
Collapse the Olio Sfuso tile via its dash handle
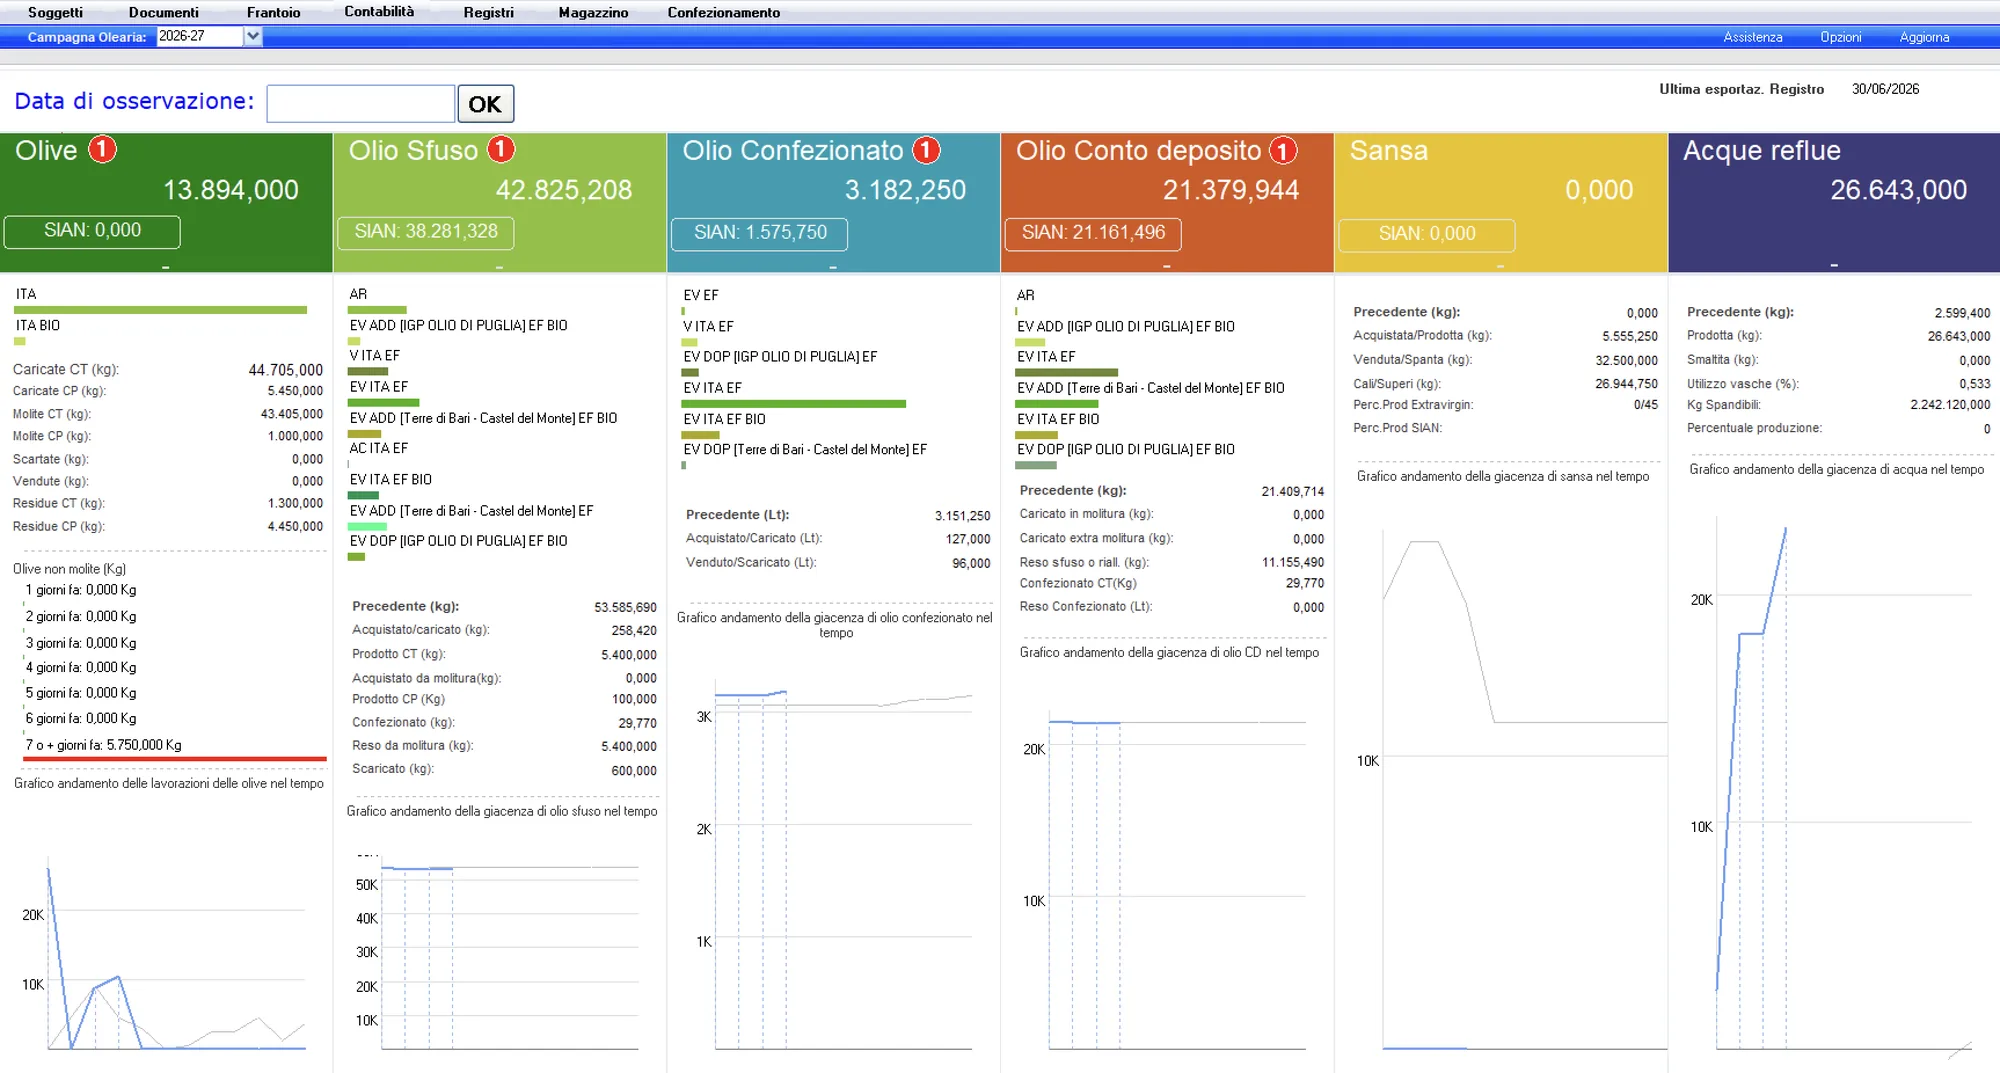(x=499, y=267)
